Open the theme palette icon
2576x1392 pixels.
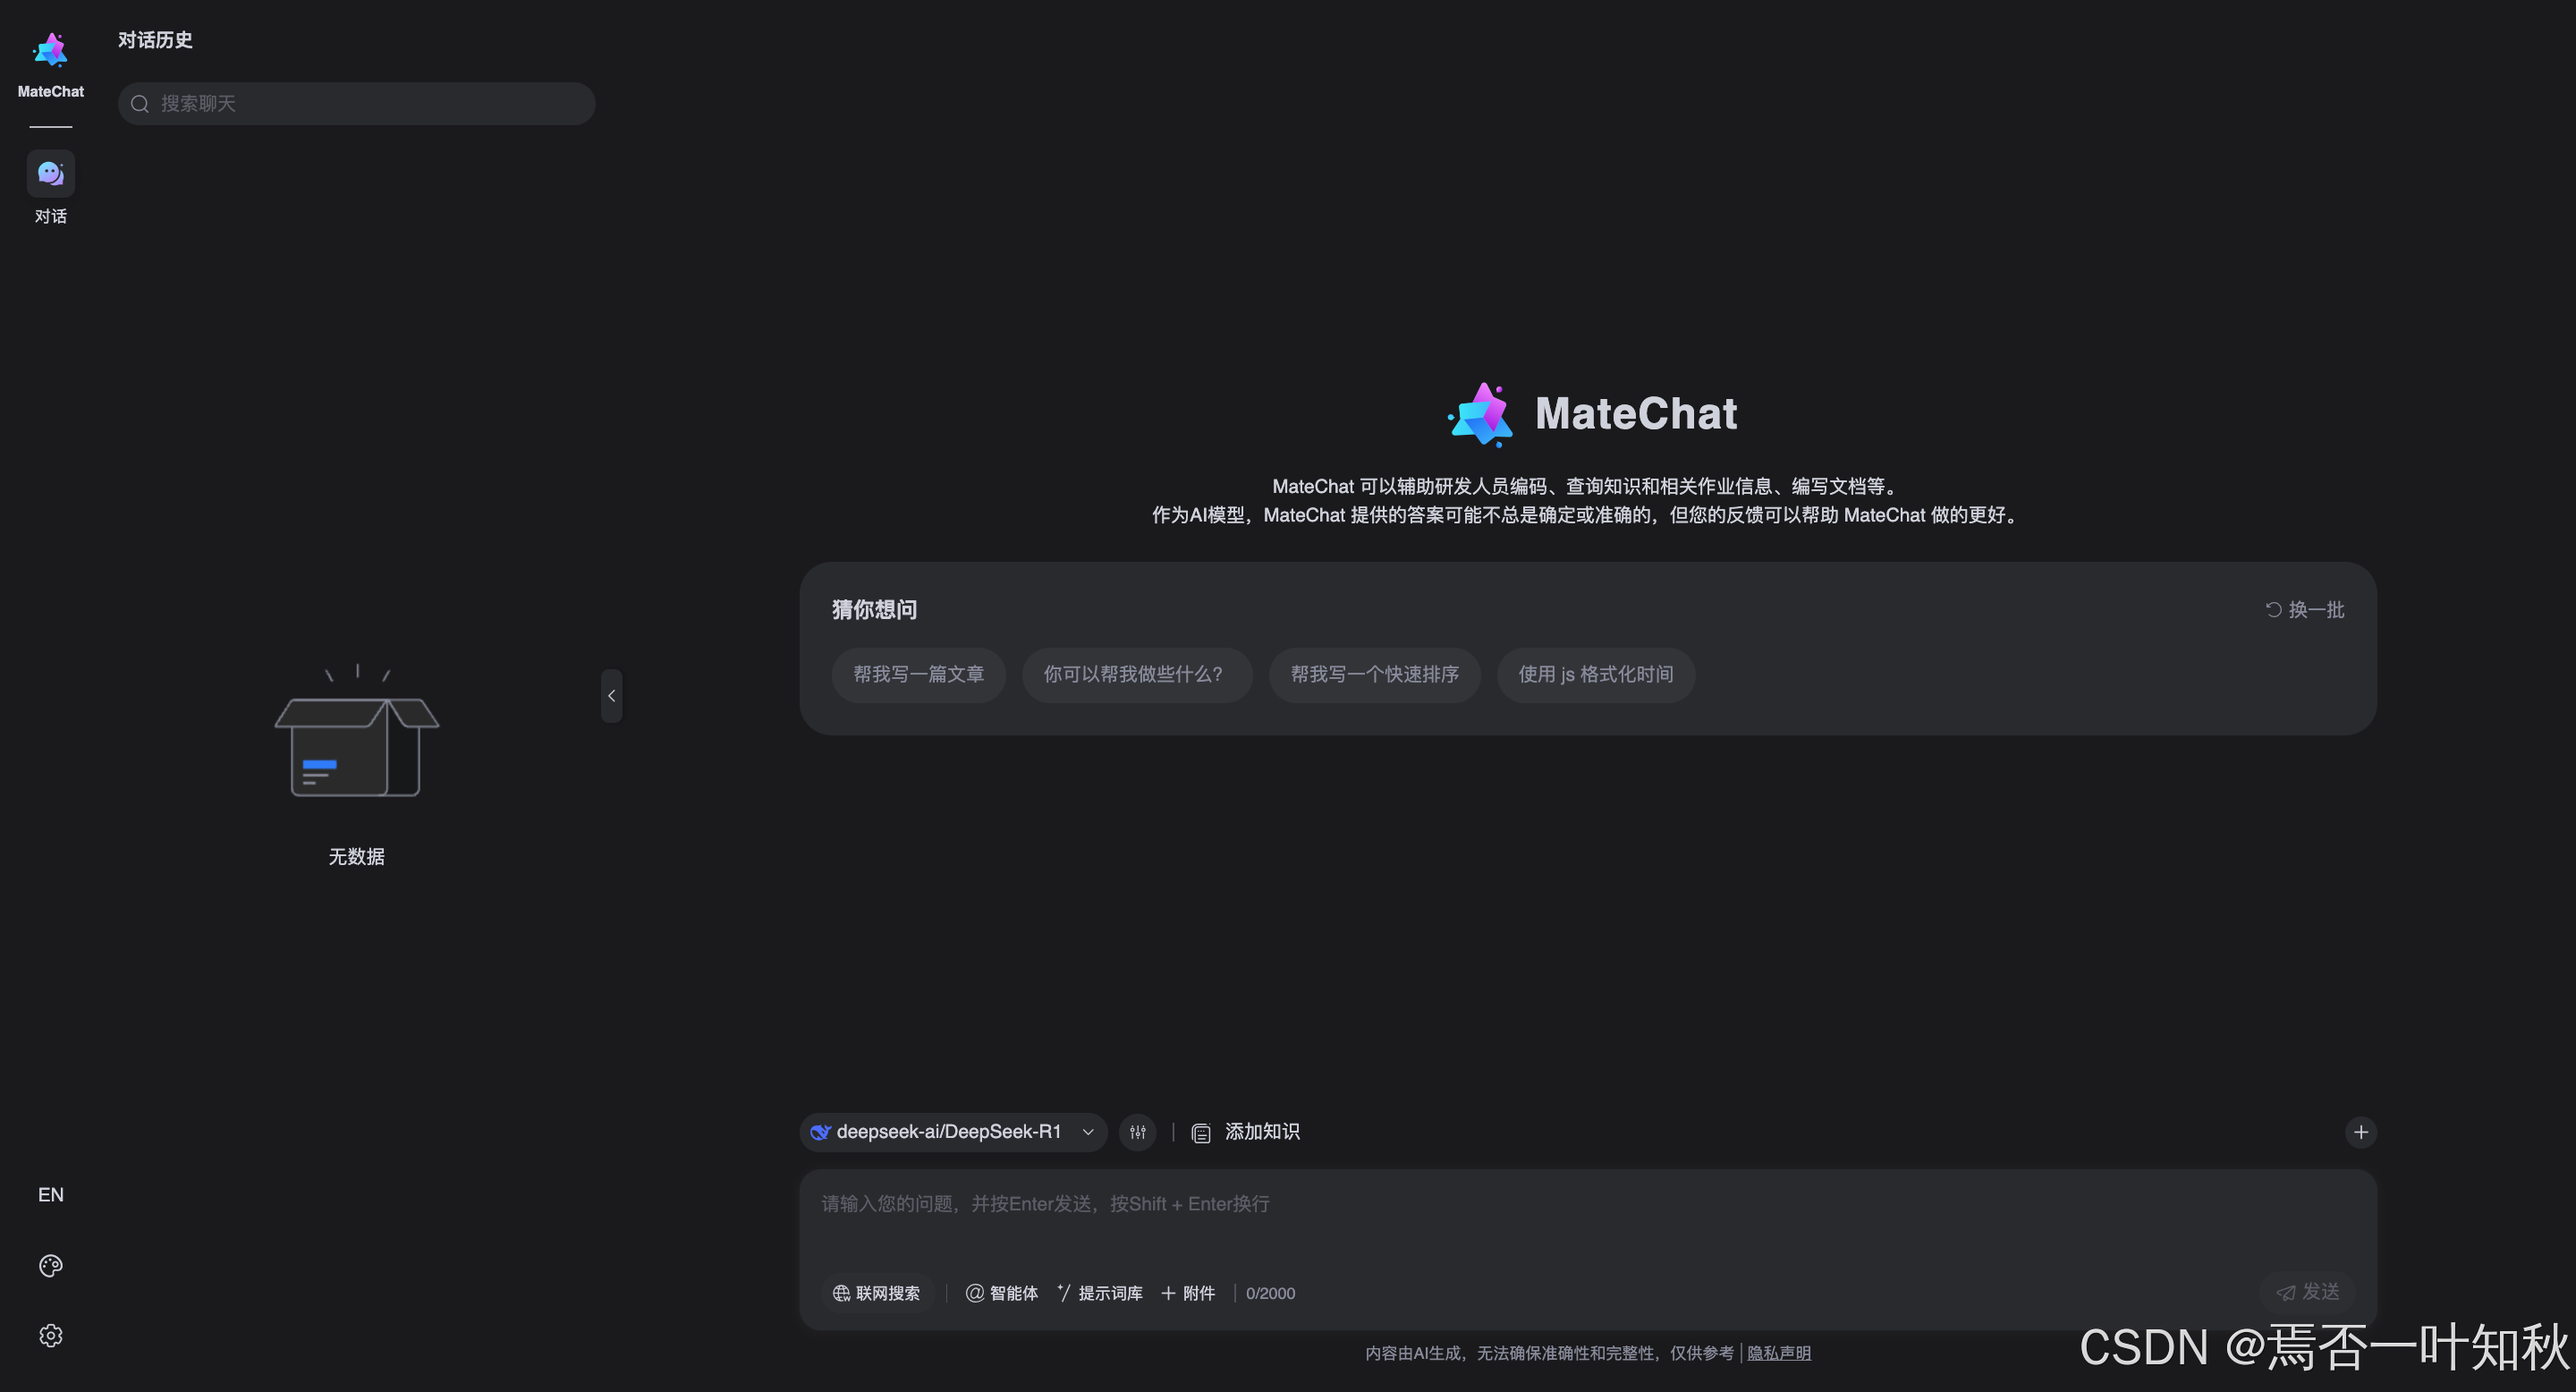click(50, 1266)
